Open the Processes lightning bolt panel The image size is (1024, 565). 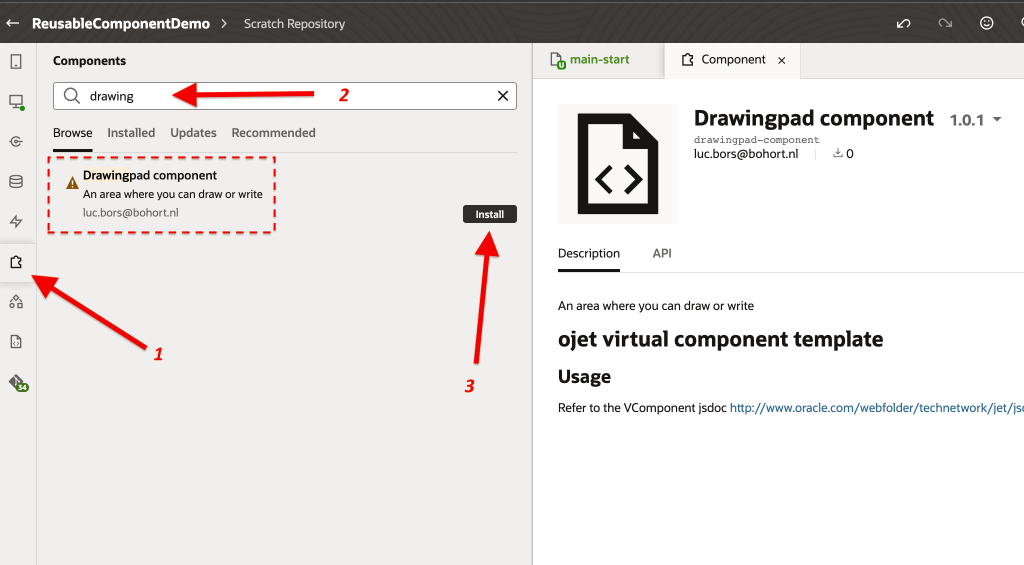click(x=16, y=222)
